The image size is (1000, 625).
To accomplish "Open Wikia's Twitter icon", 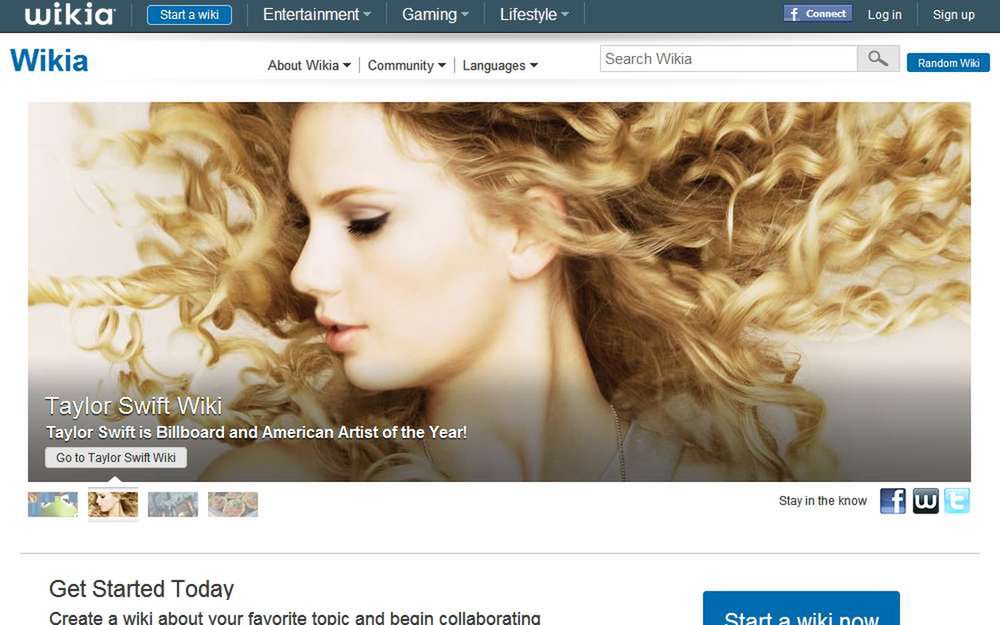I will (x=957, y=501).
